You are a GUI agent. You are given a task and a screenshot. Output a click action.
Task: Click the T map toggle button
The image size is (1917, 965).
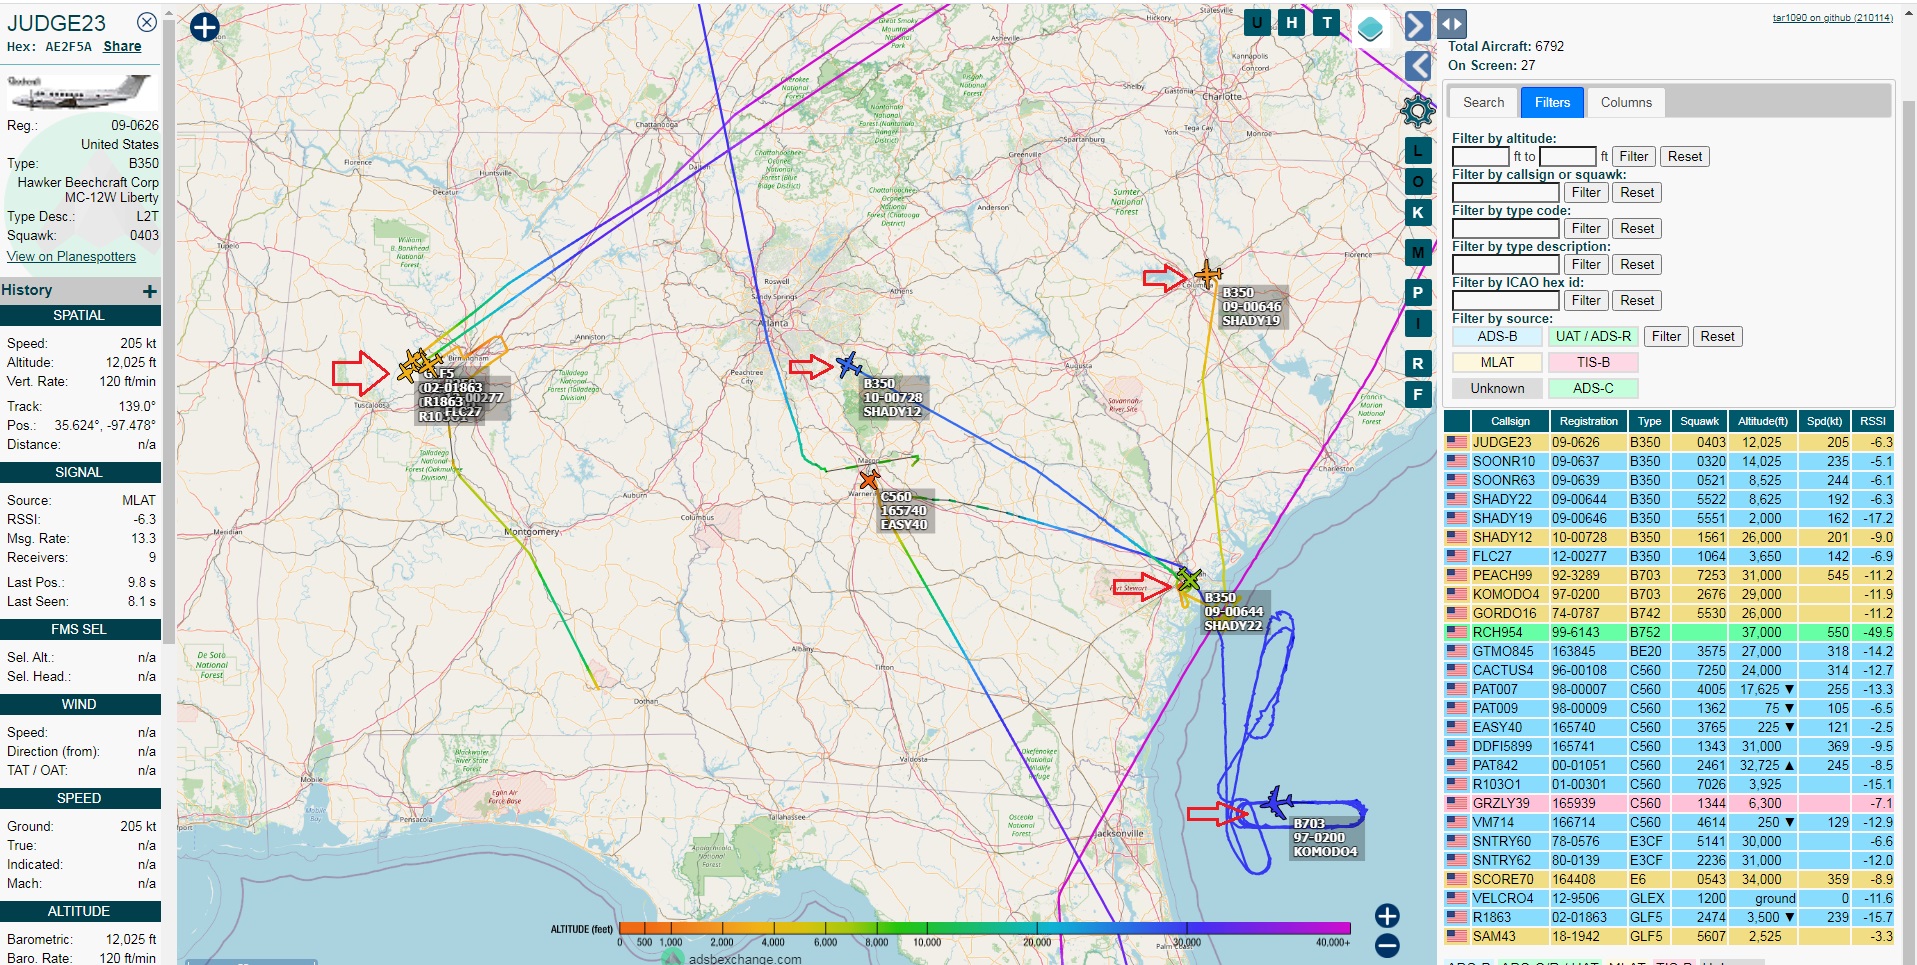point(1327,22)
